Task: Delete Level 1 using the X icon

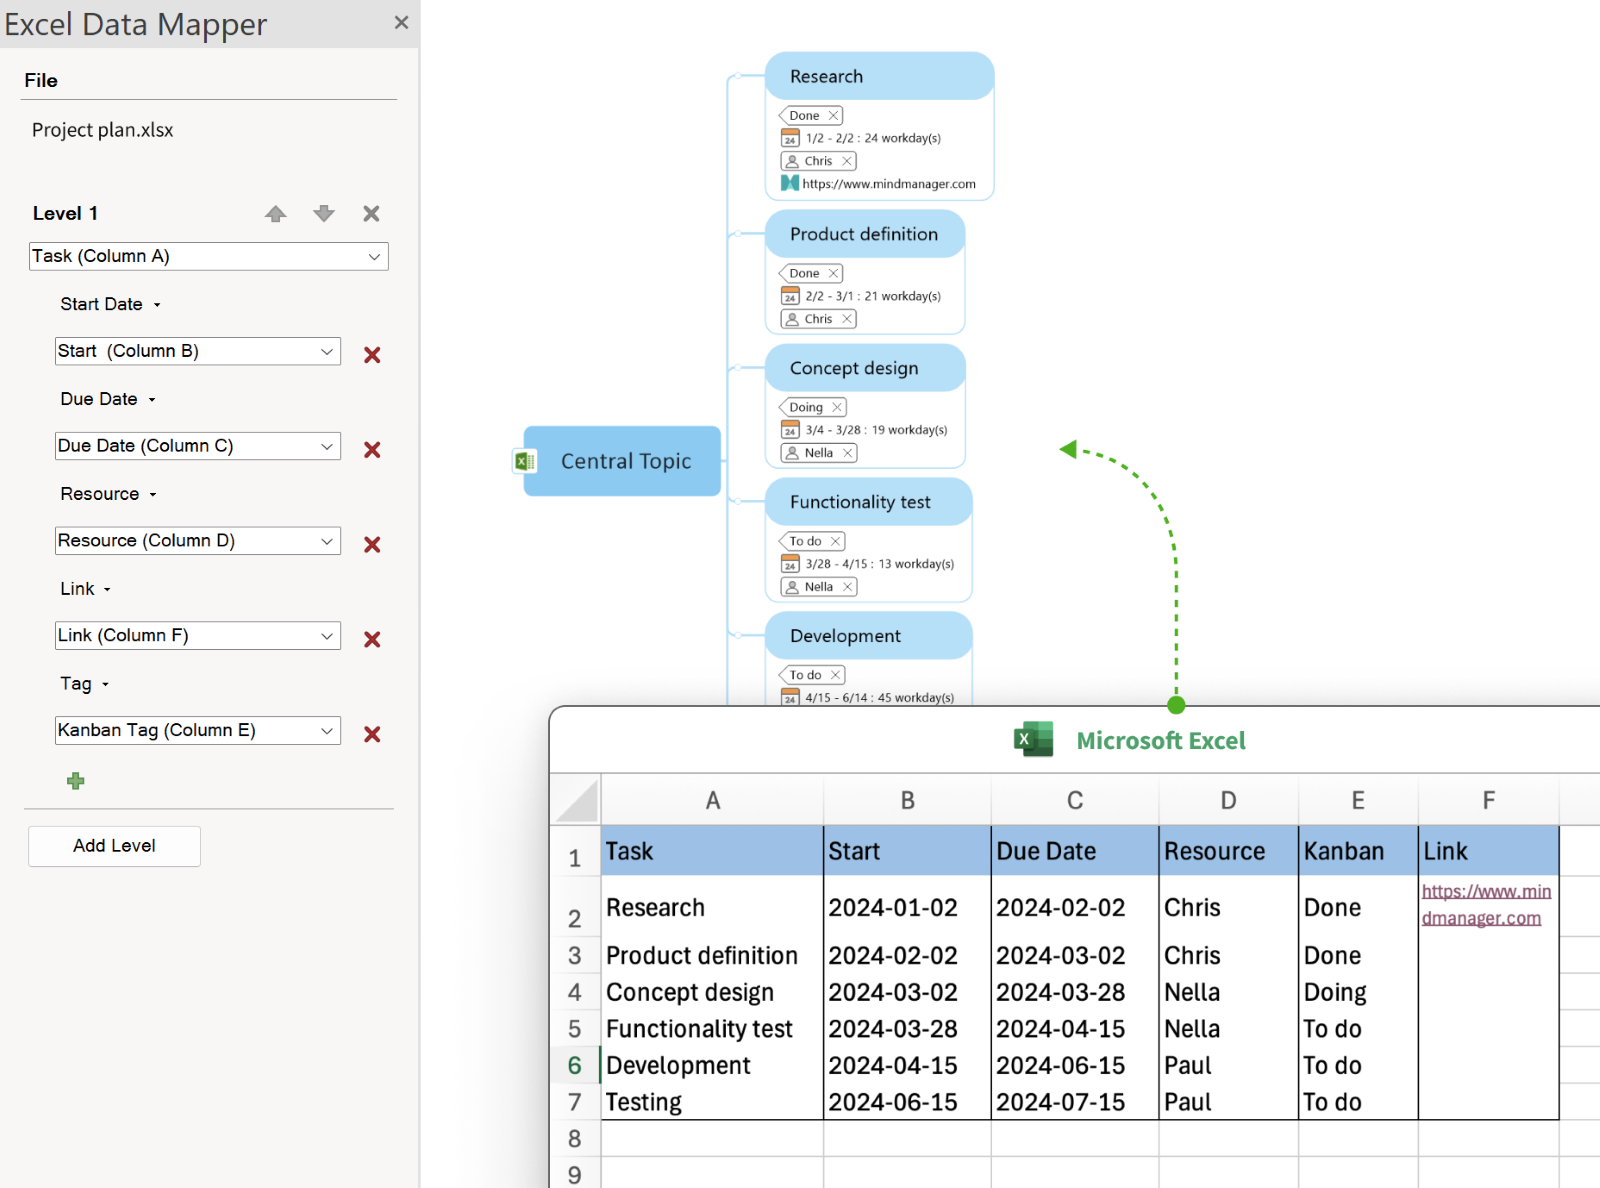Action: tap(371, 213)
